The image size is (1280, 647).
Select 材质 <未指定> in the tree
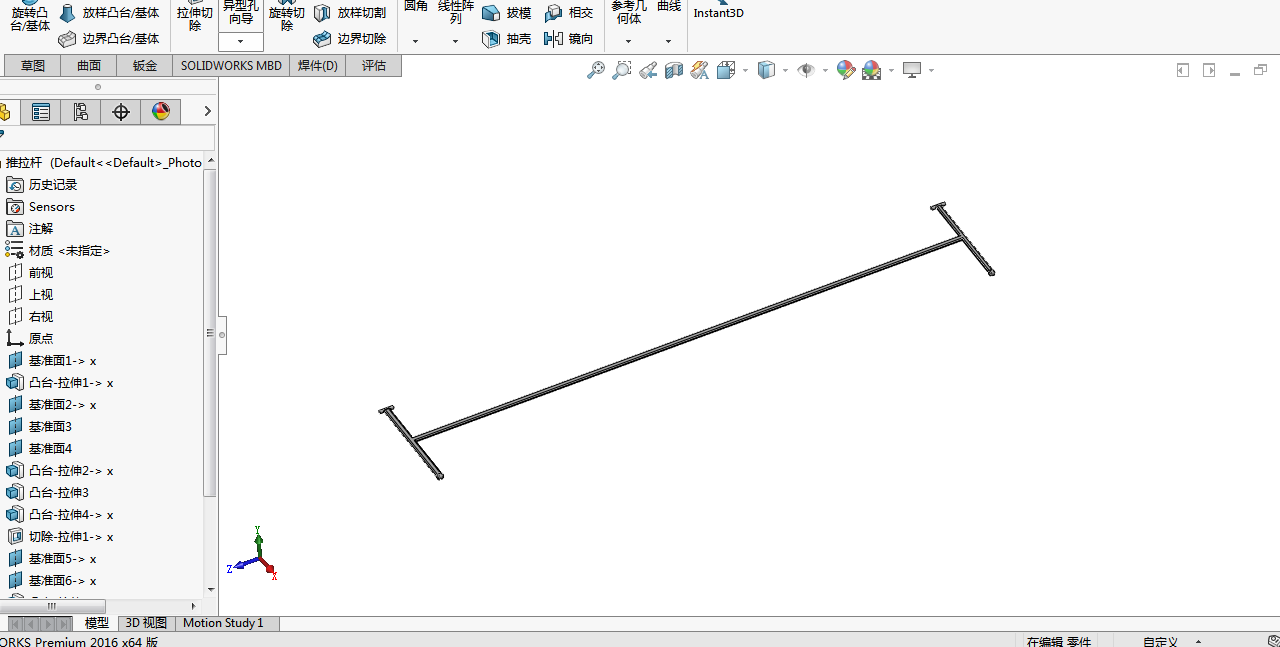pos(58,251)
